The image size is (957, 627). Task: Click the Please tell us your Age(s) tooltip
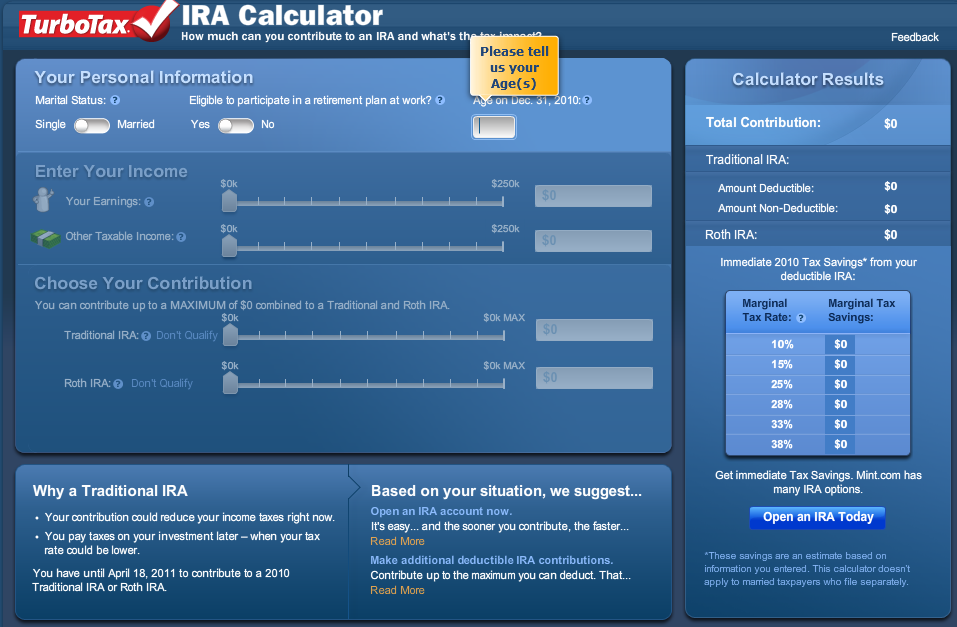click(x=514, y=67)
